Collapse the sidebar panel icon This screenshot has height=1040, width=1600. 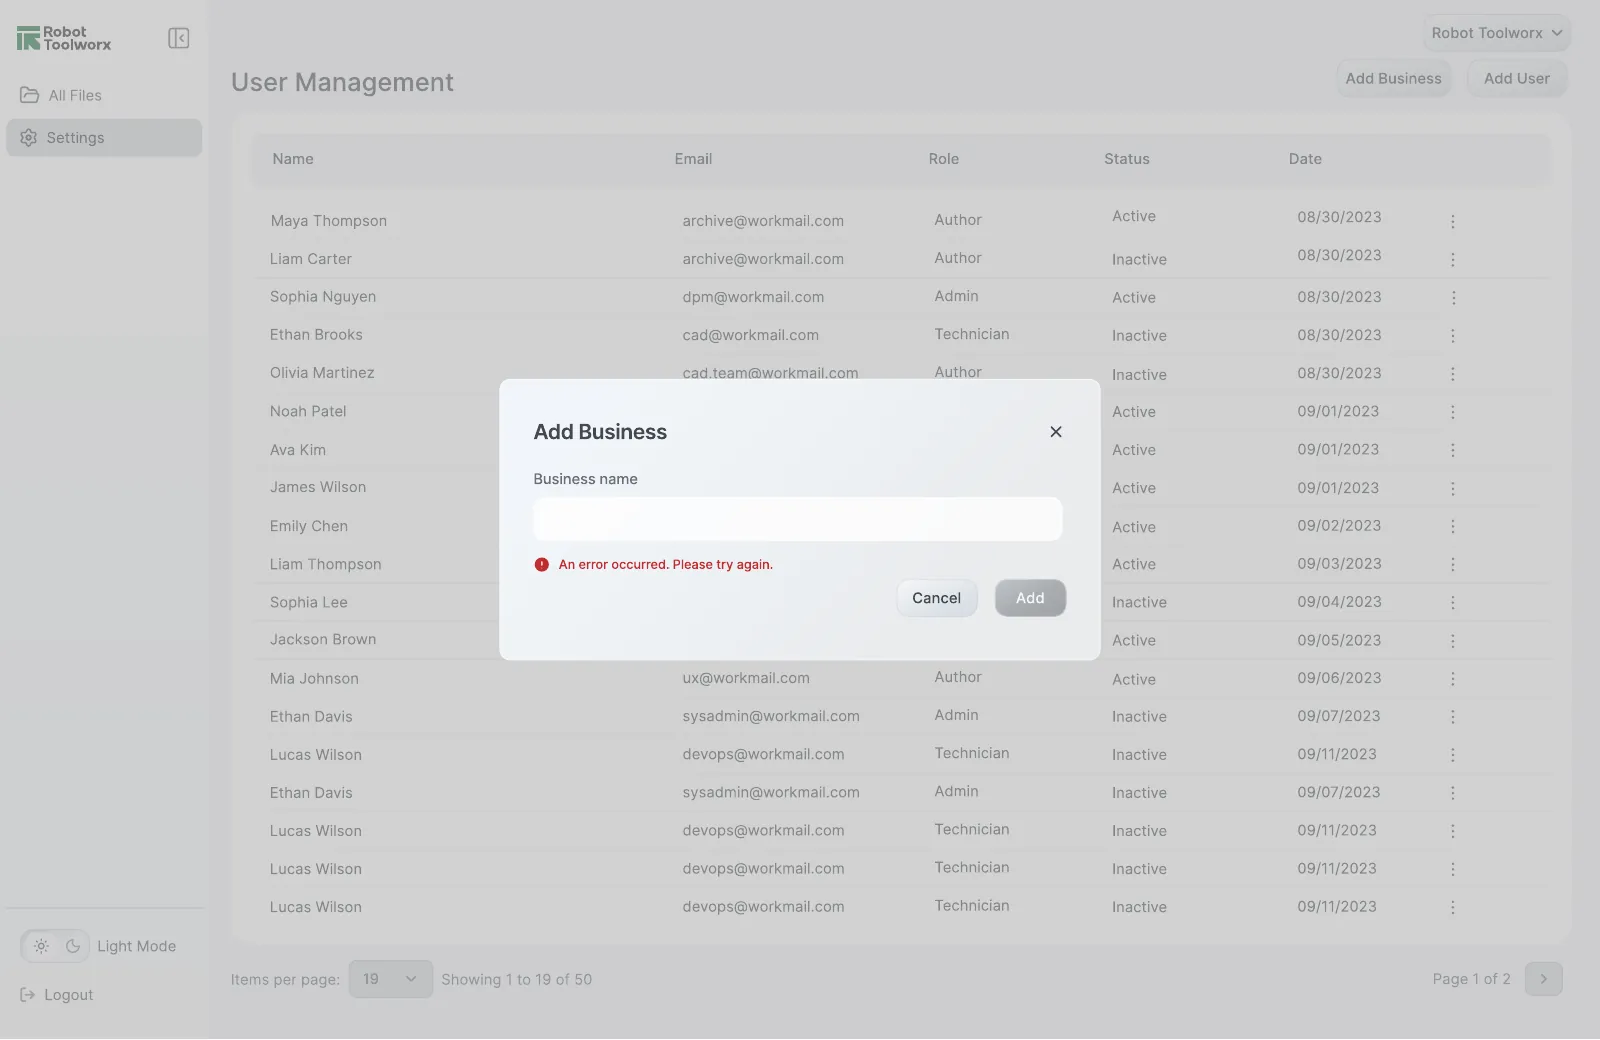coord(179,38)
